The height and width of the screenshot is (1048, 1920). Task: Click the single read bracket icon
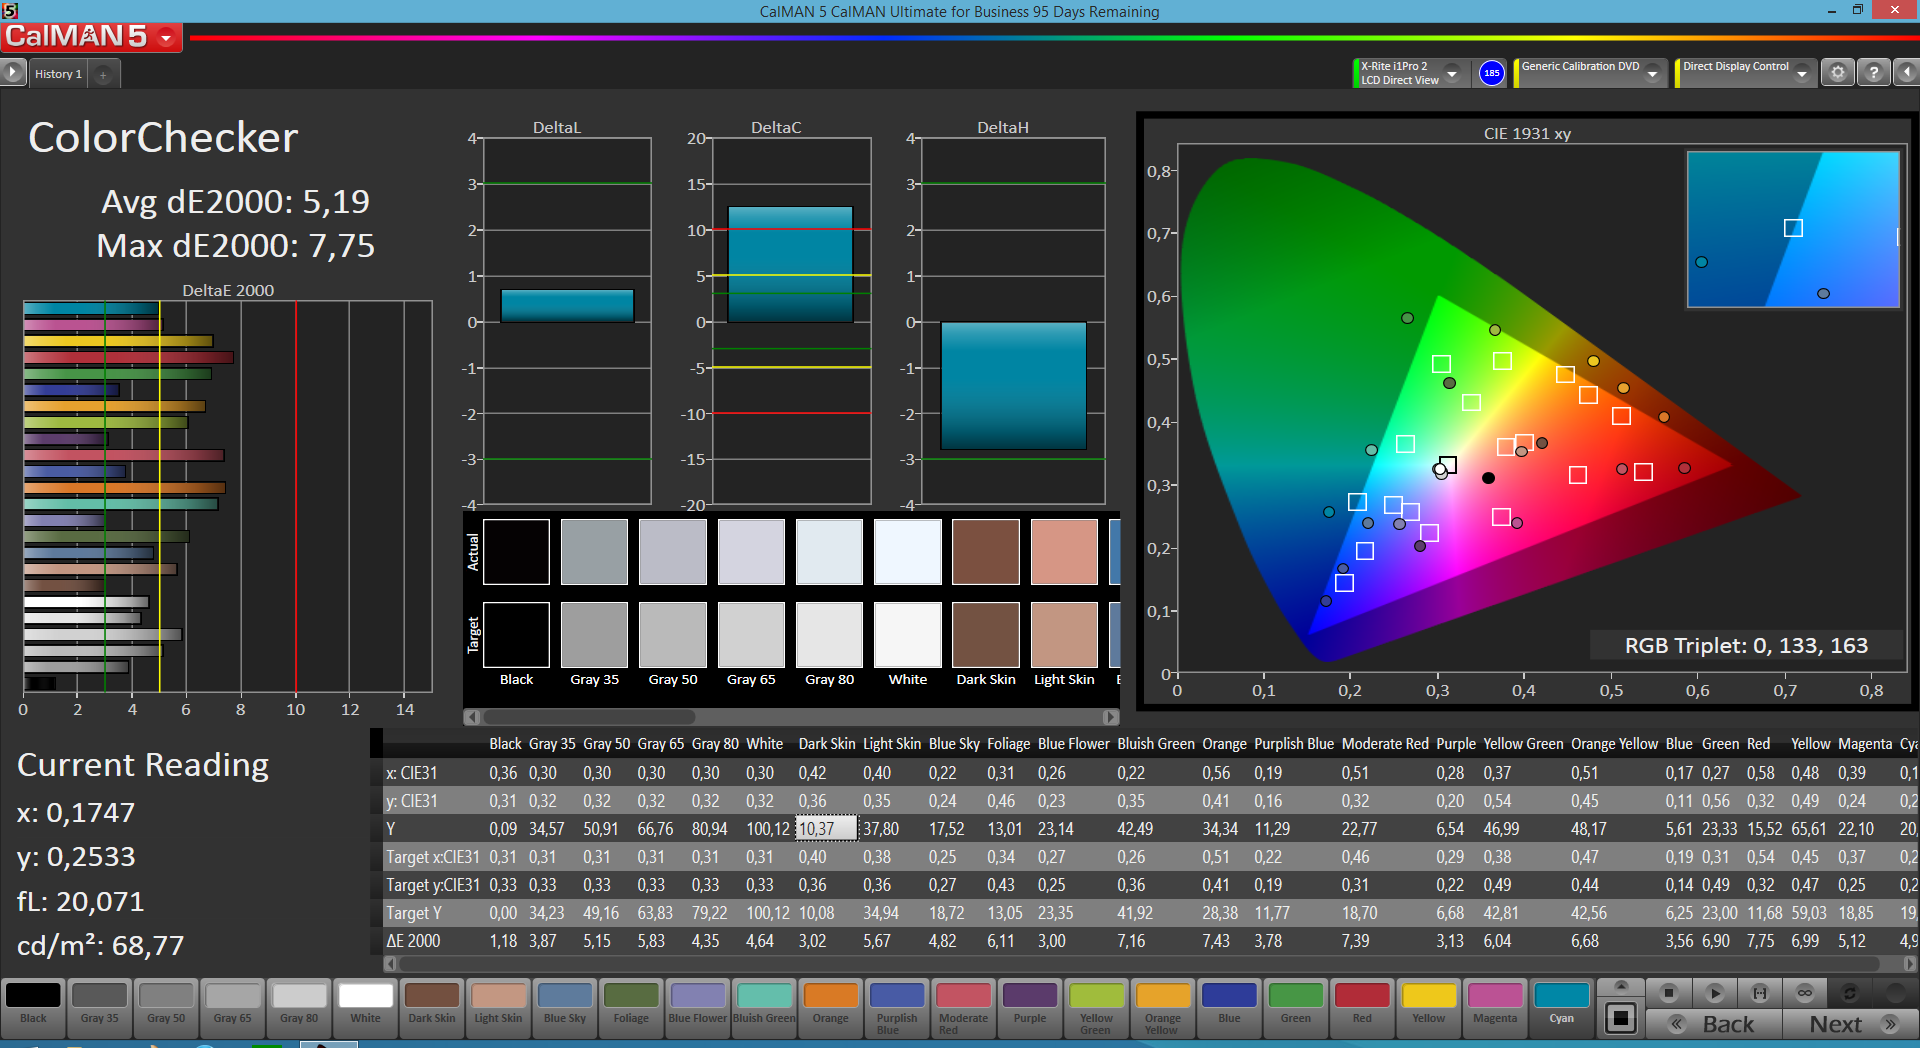tap(1760, 993)
